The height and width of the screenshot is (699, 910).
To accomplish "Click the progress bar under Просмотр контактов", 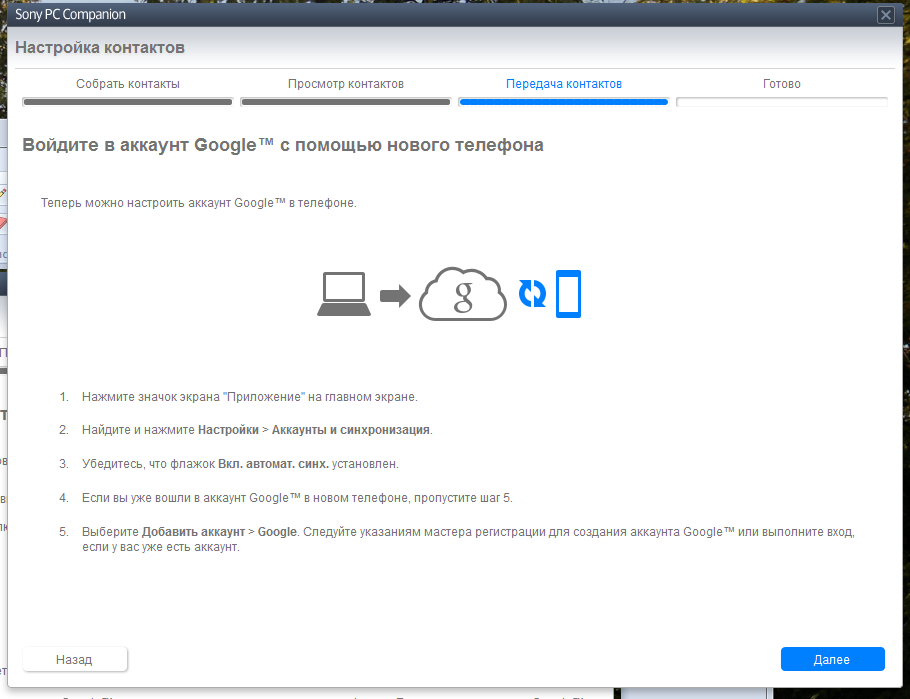I will click(x=346, y=102).
